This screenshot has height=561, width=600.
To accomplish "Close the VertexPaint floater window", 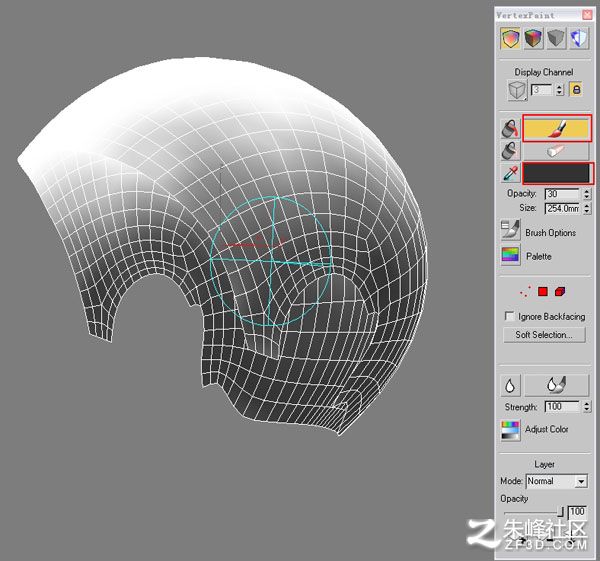I will pos(587,15).
